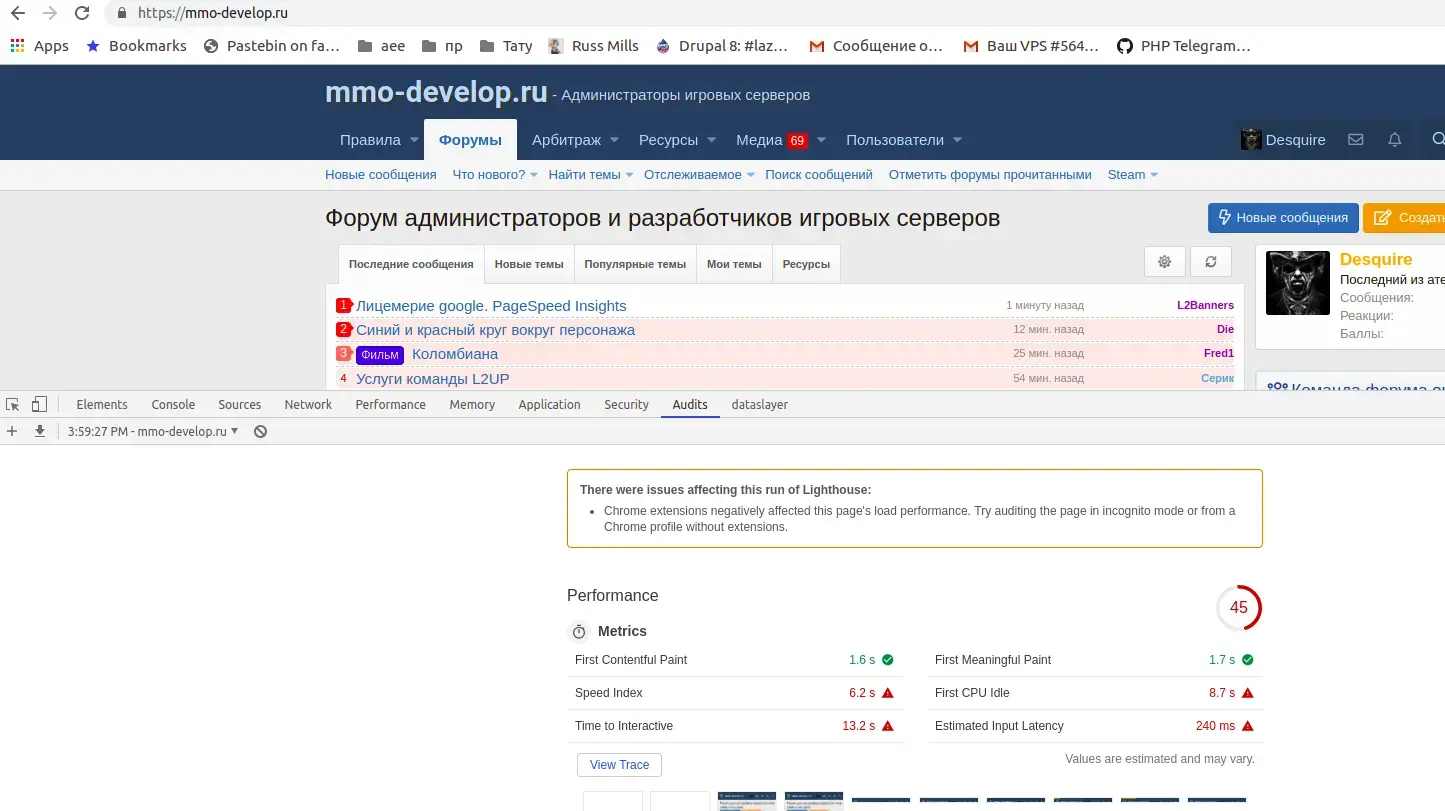The width and height of the screenshot is (1445, 811).
Task: Open thread 'Лицемерие google. PageSpeed Insights'
Action: pyautogui.click(x=491, y=306)
